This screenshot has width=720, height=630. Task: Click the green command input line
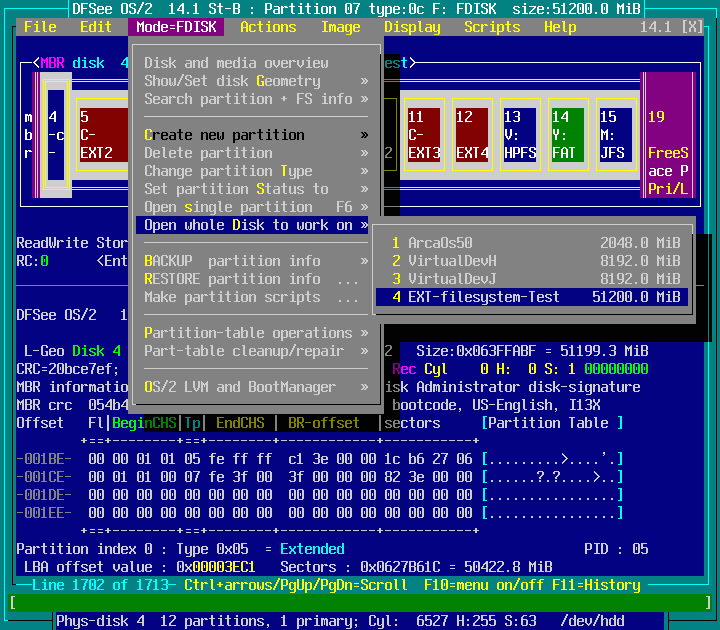click(x=358, y=603)
